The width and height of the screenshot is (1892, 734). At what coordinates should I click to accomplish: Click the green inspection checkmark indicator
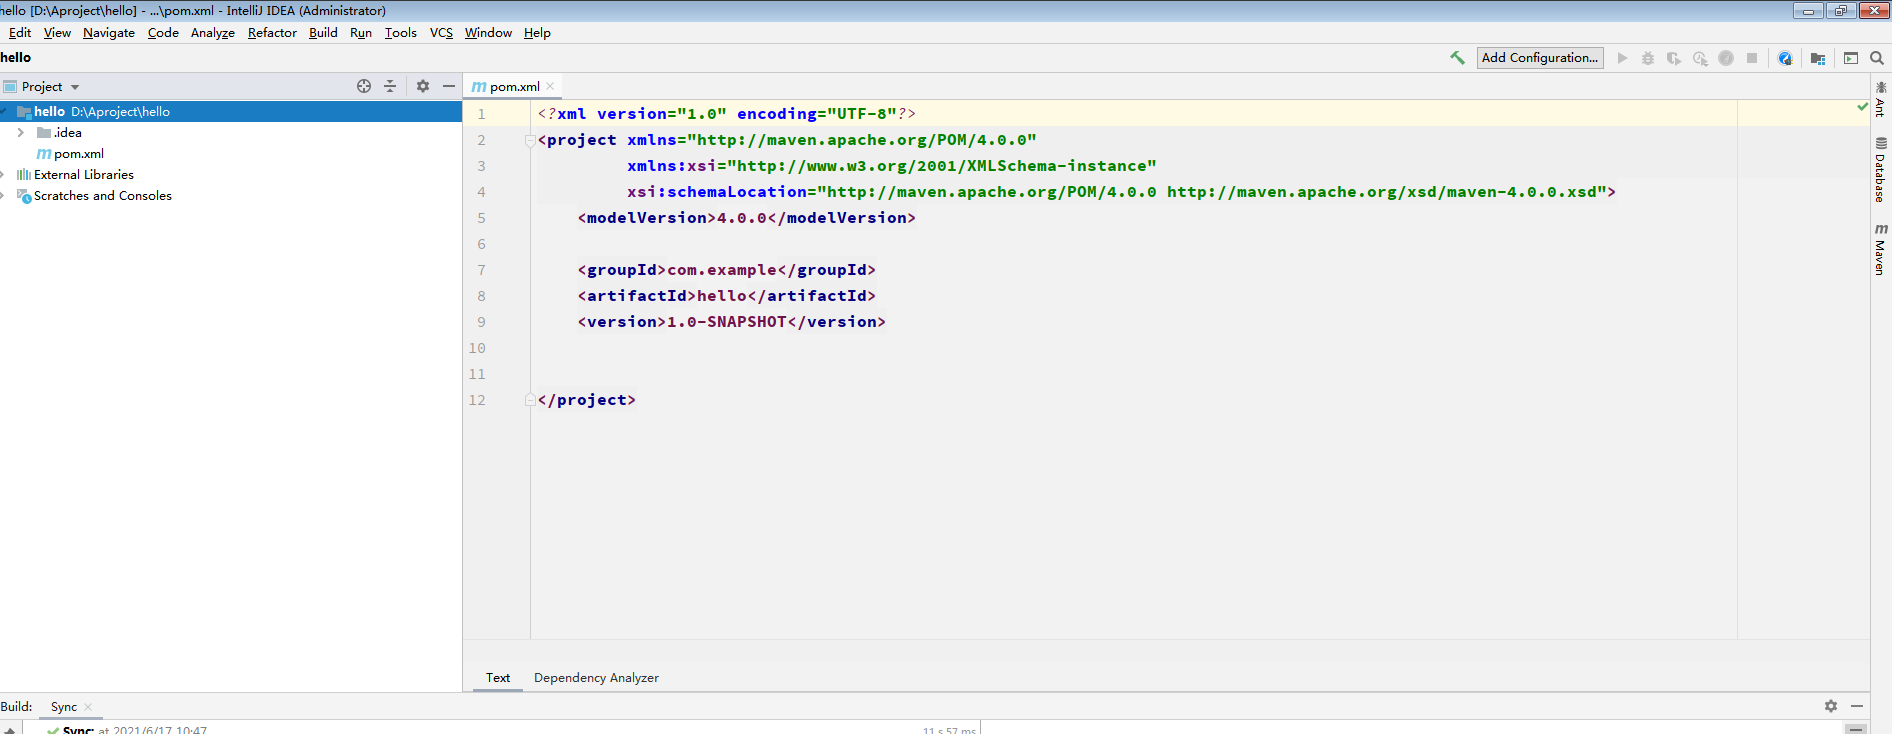[1862, 106]
